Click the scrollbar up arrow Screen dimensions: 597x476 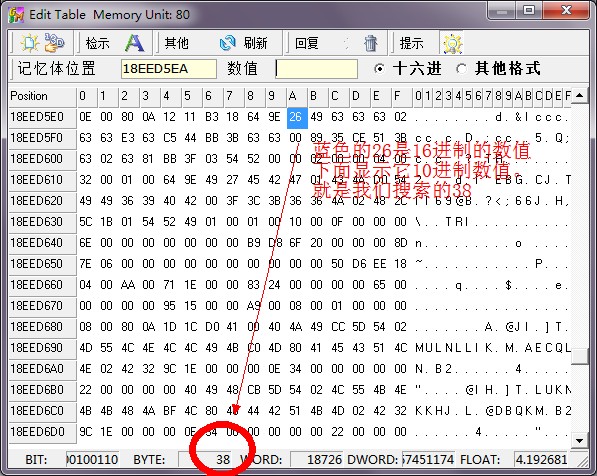coord(579,96)
